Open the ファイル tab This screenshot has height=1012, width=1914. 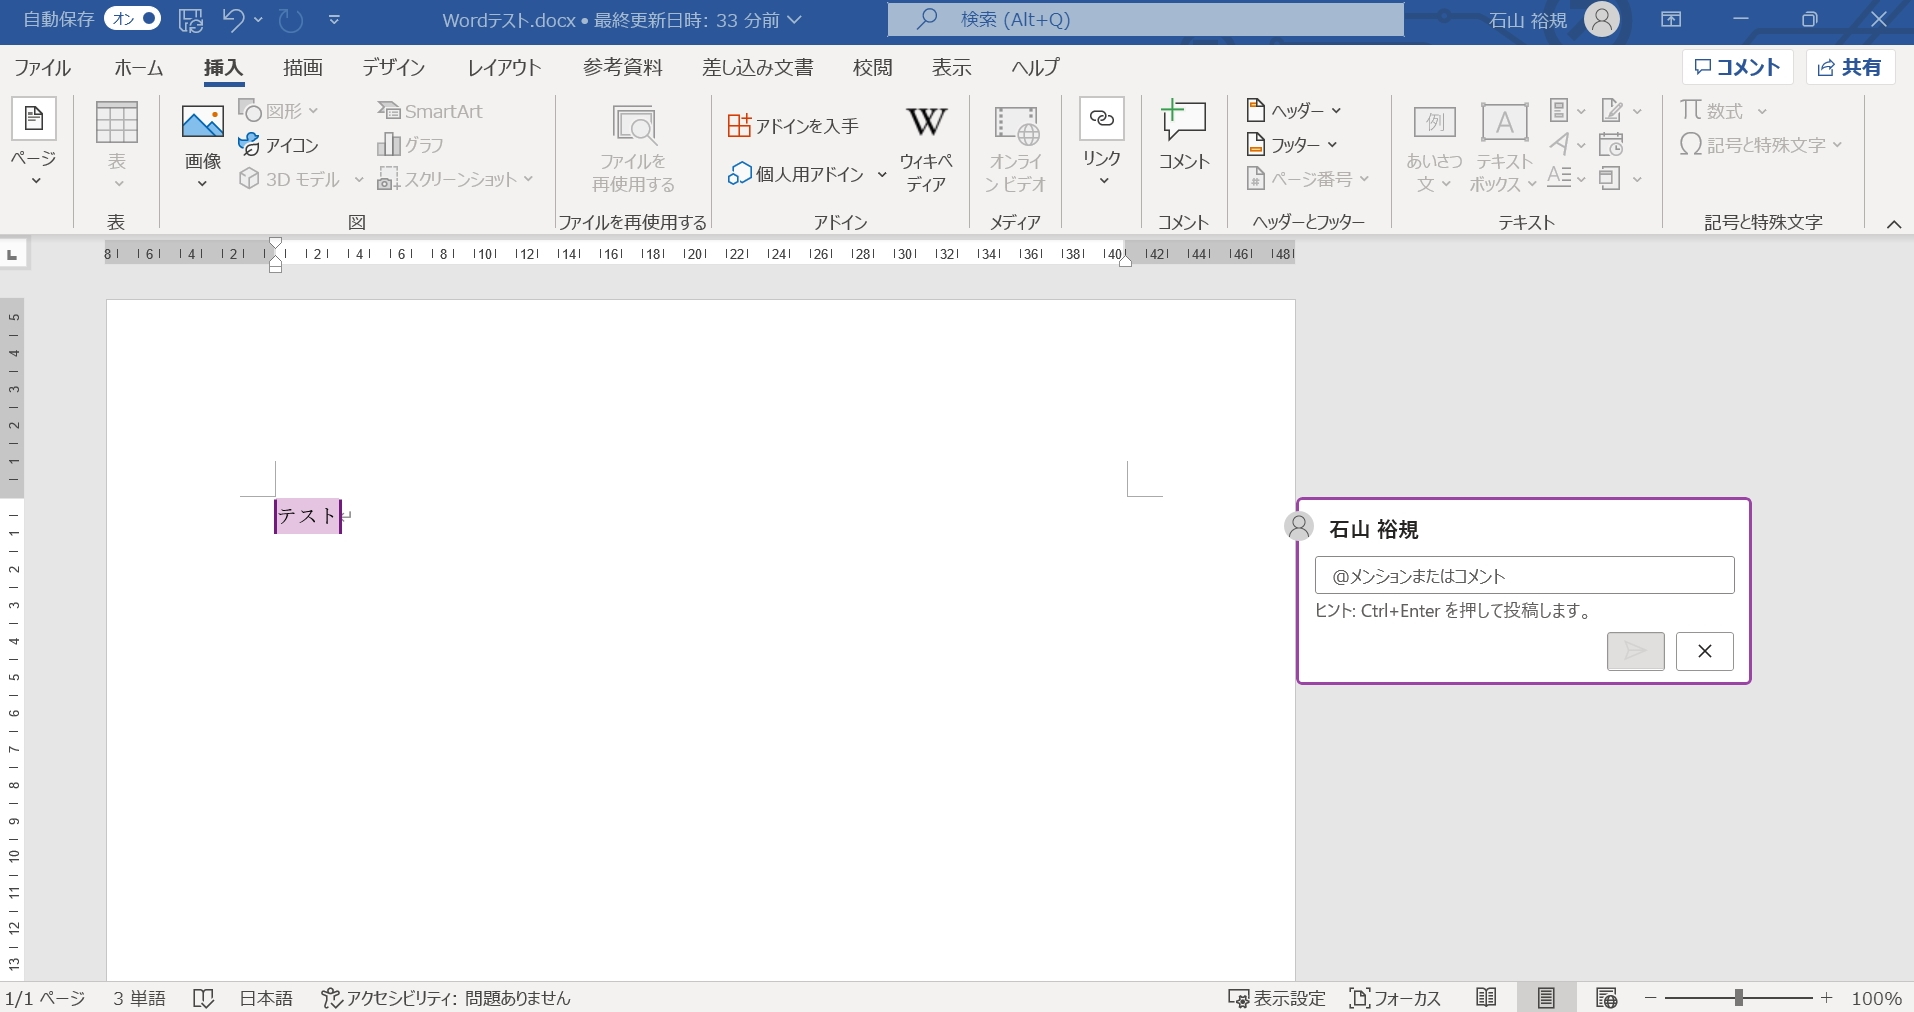click(x=43, y=67)
